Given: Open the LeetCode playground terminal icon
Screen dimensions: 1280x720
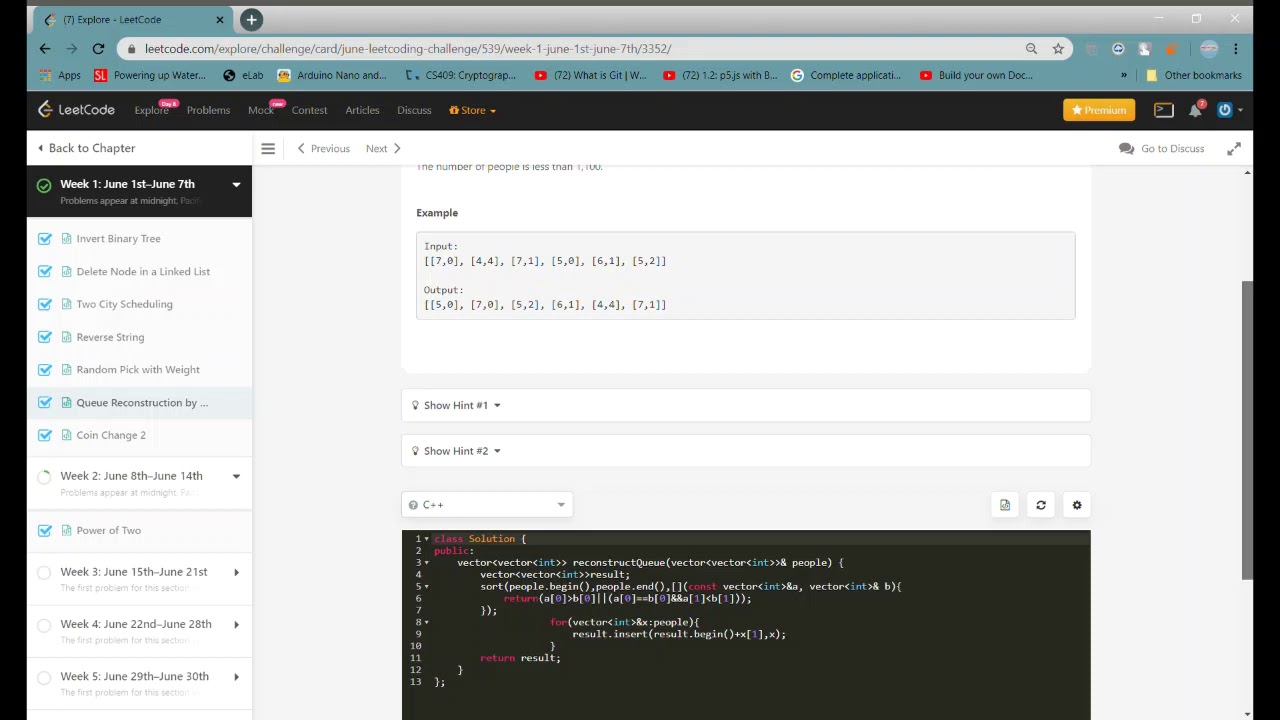Looking at the screenshot, I should (x=1164, y=110).
